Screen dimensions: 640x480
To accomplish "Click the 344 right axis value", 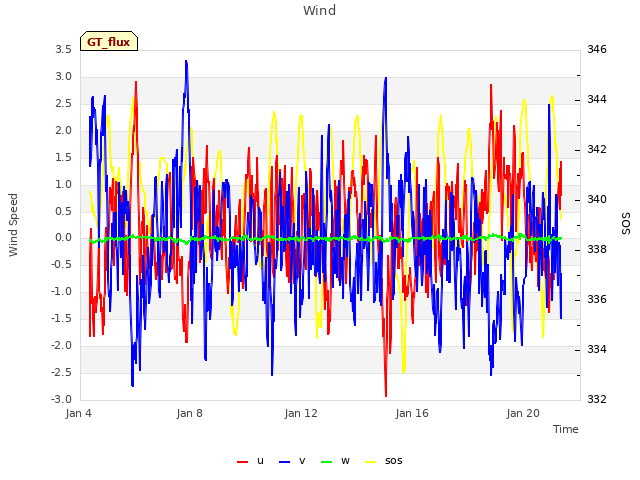I will [x=597, y=100].
